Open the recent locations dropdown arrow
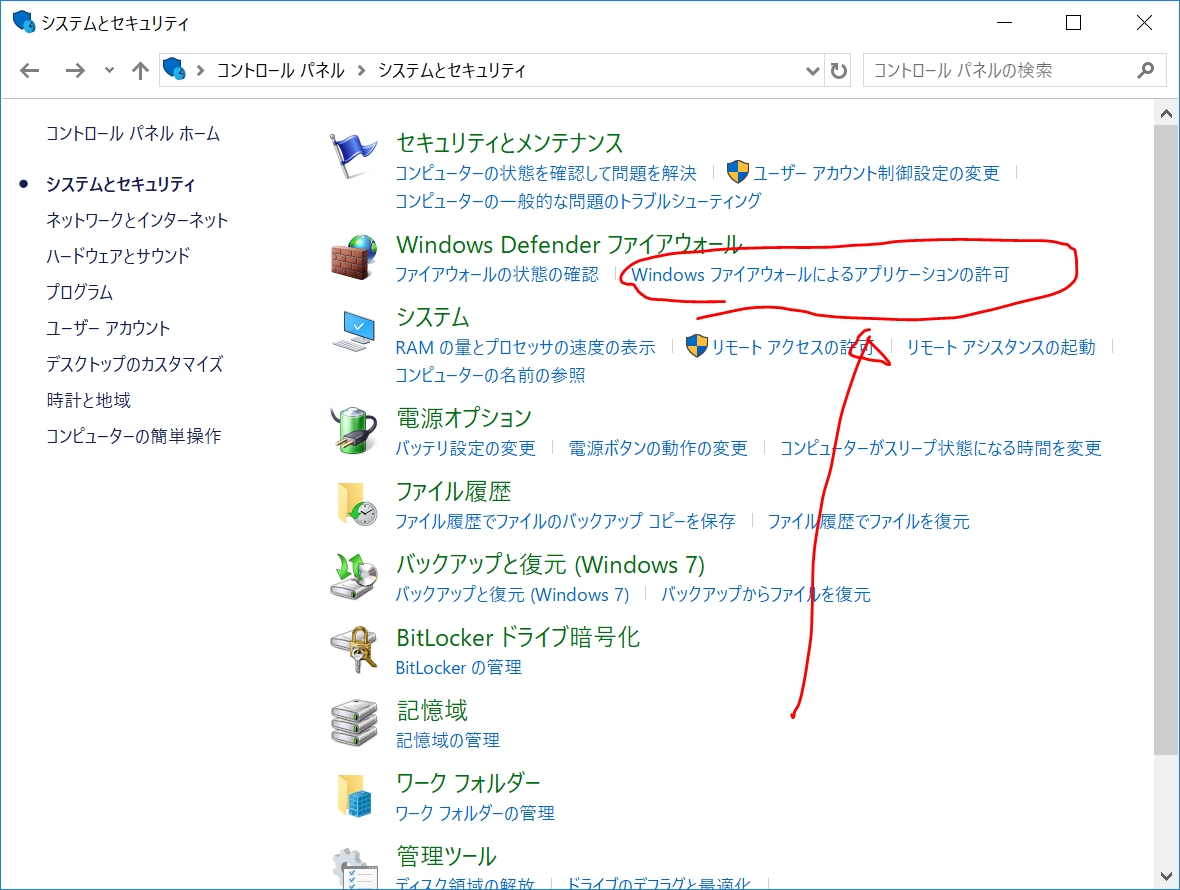Image resolution: width=1180 pixels, height=890 pixels. click(x=109, y=71)
